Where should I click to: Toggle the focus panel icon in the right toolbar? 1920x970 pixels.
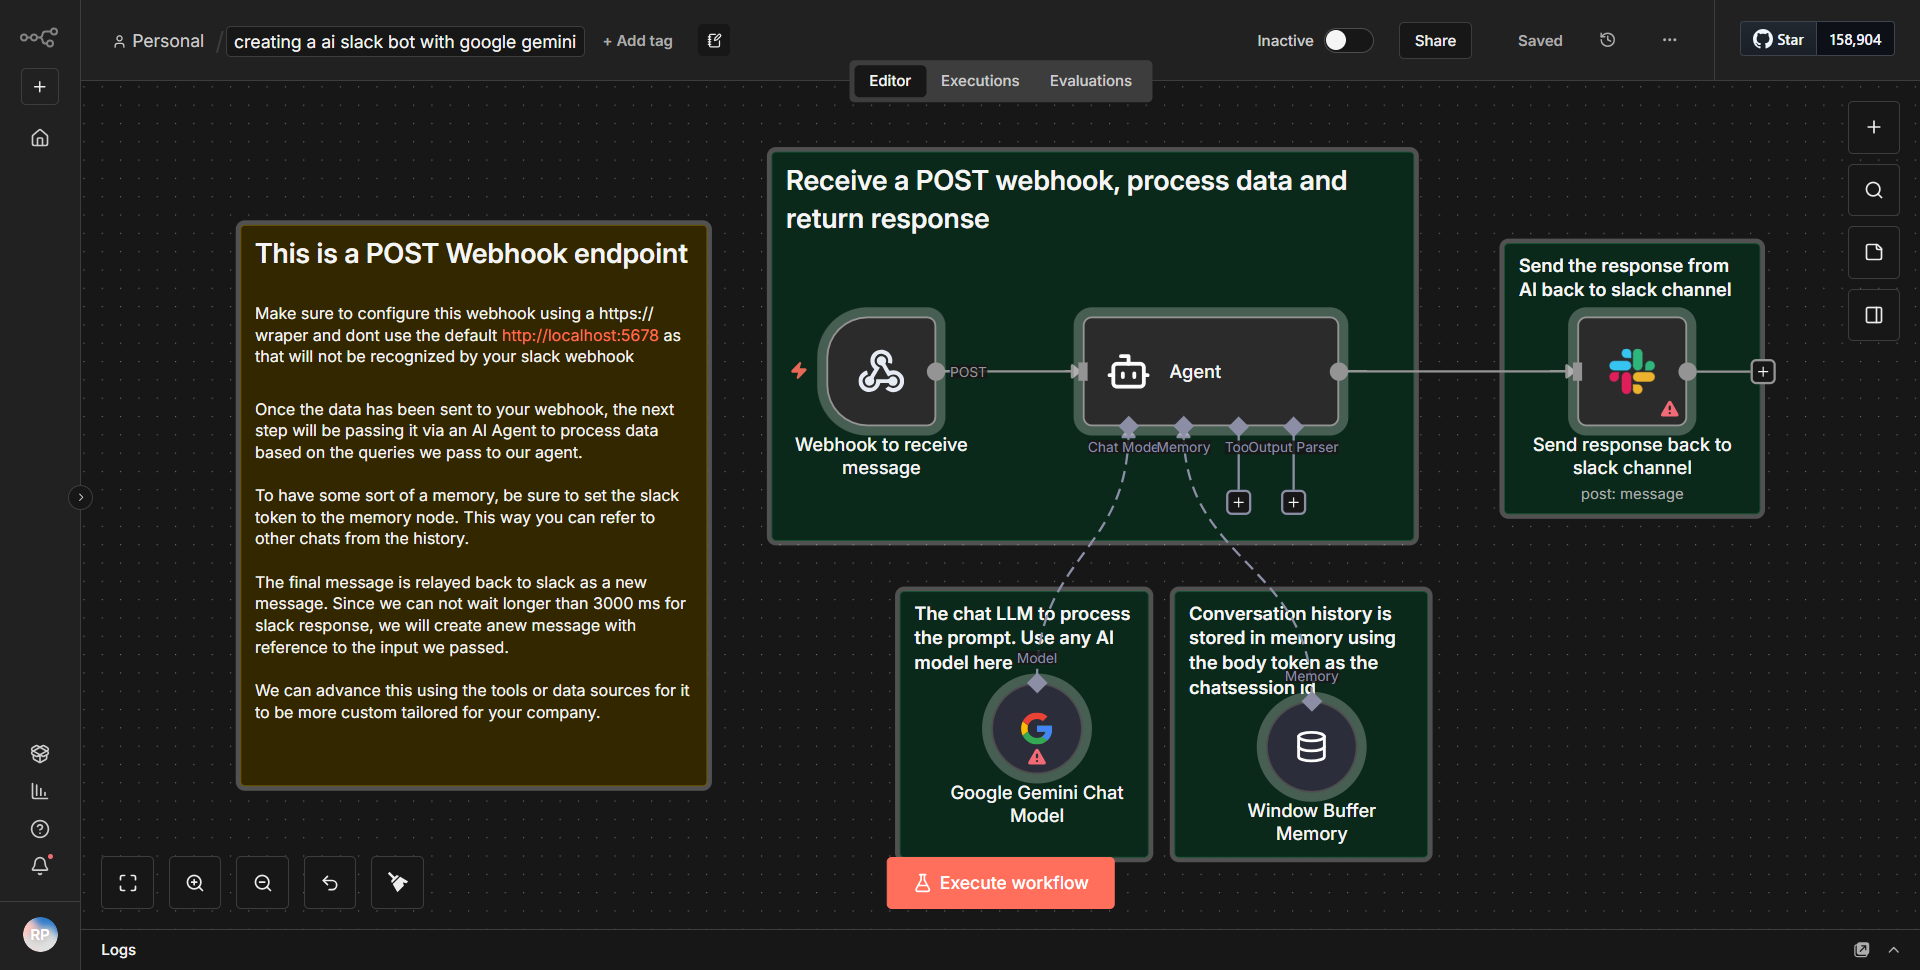[1874, 315]
